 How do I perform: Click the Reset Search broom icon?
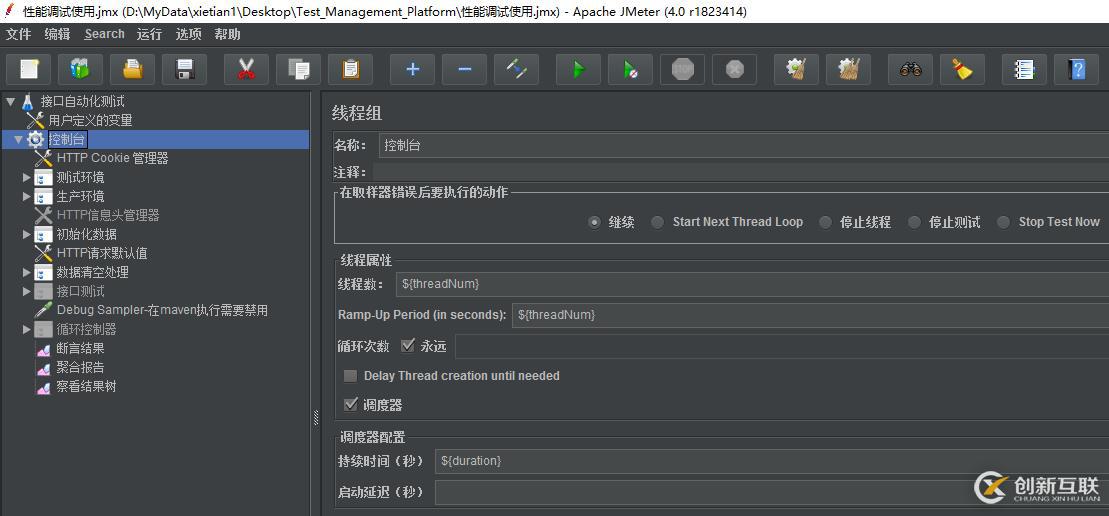[x=963, y=69]
